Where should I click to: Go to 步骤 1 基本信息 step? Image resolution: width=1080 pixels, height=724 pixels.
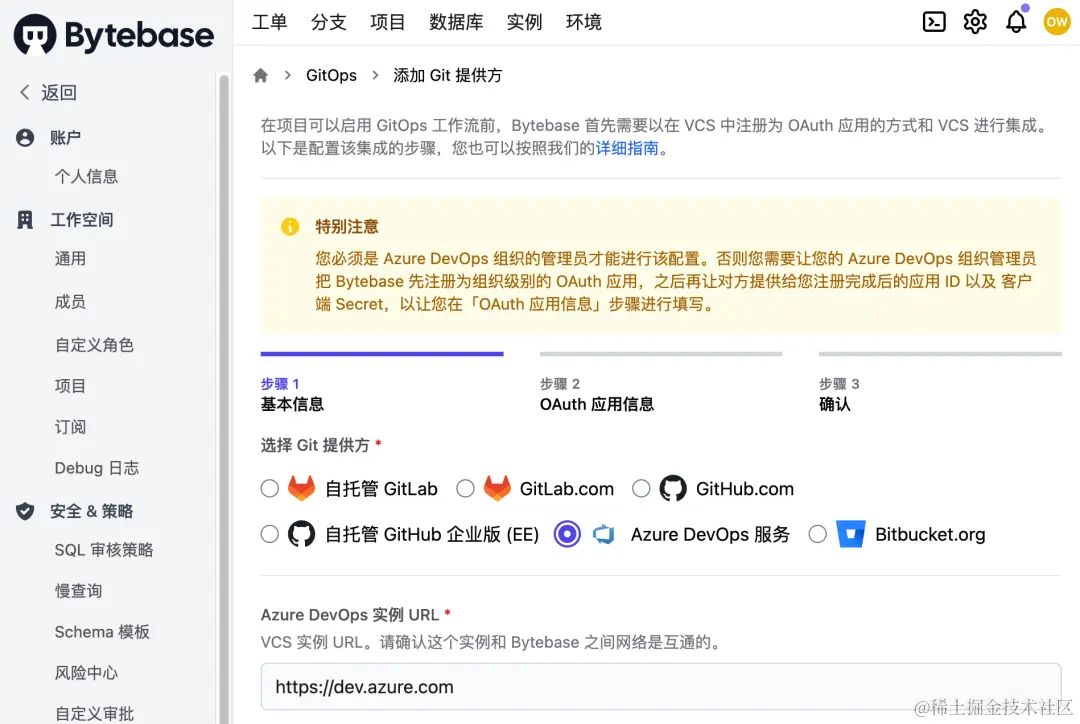point(382,384)
